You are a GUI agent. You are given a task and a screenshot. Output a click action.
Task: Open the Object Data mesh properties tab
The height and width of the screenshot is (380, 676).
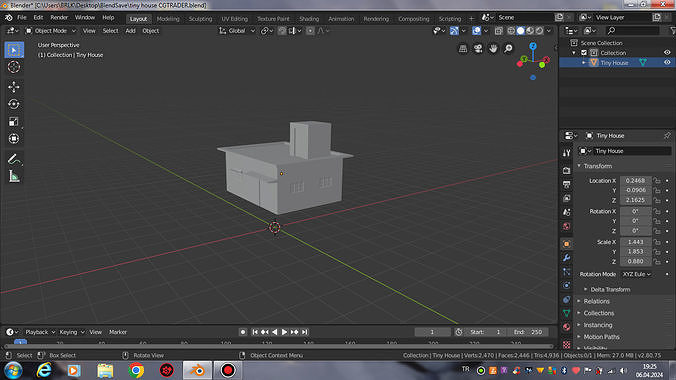[566, 313]
